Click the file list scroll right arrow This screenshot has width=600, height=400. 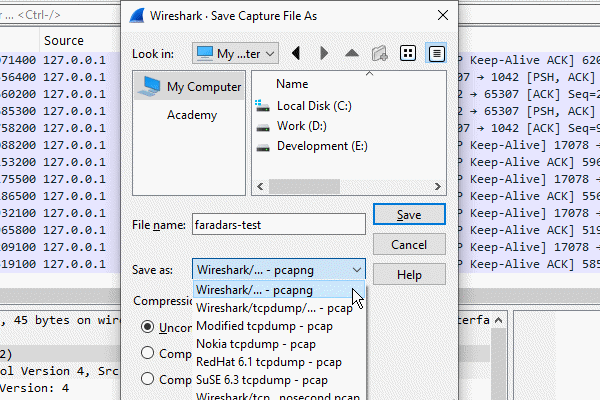pyautogui.click(x=437, y=187)
